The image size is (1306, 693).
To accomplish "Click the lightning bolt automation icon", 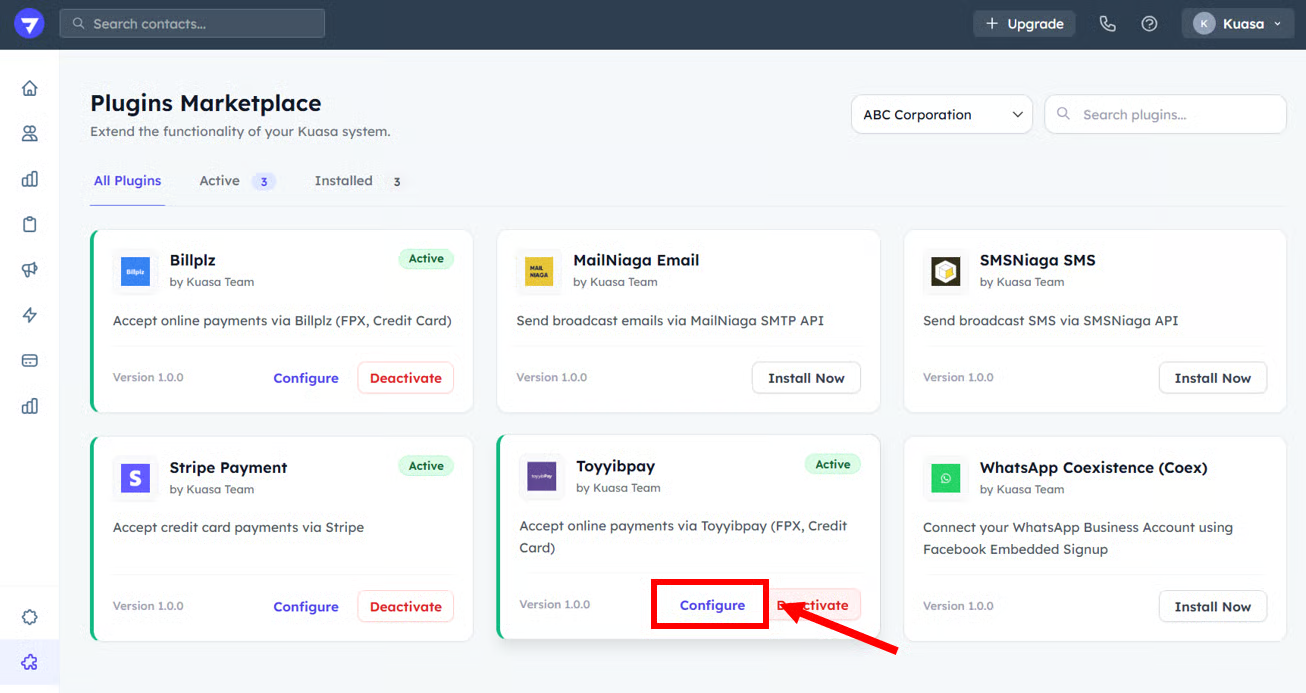I will coord(29,315).
